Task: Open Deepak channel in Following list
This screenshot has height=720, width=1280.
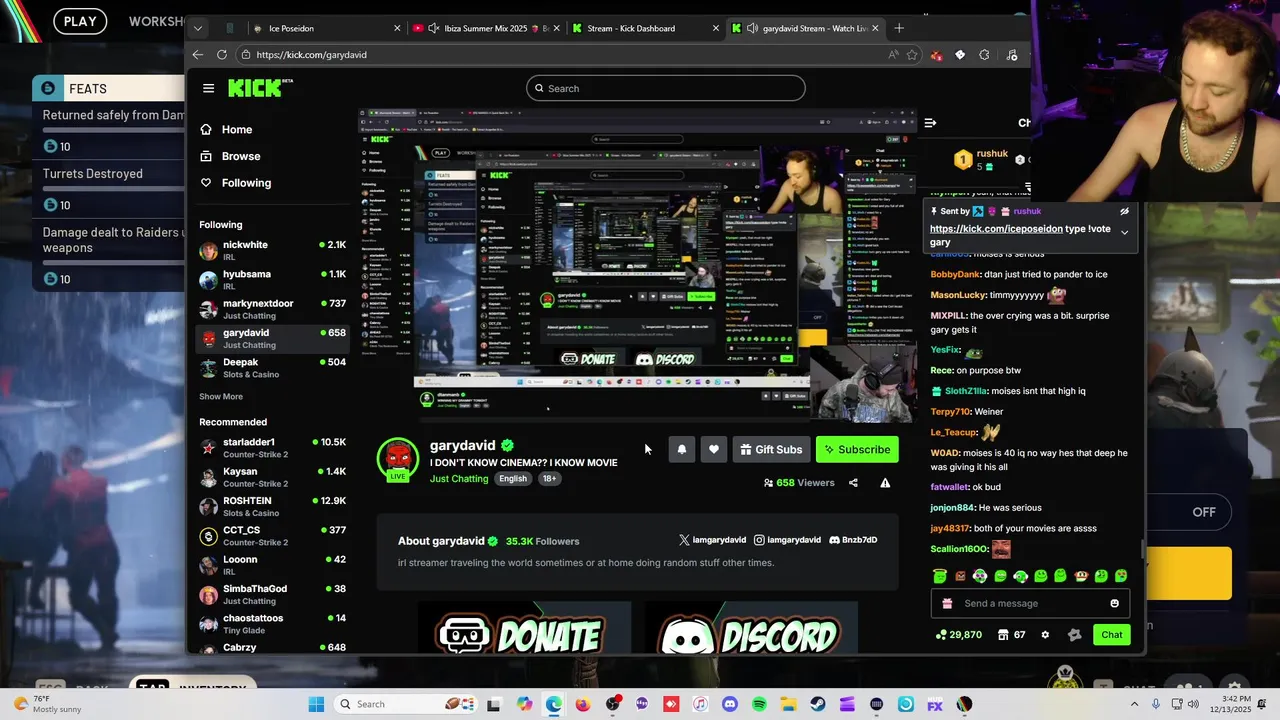Action: coord(272,368)
